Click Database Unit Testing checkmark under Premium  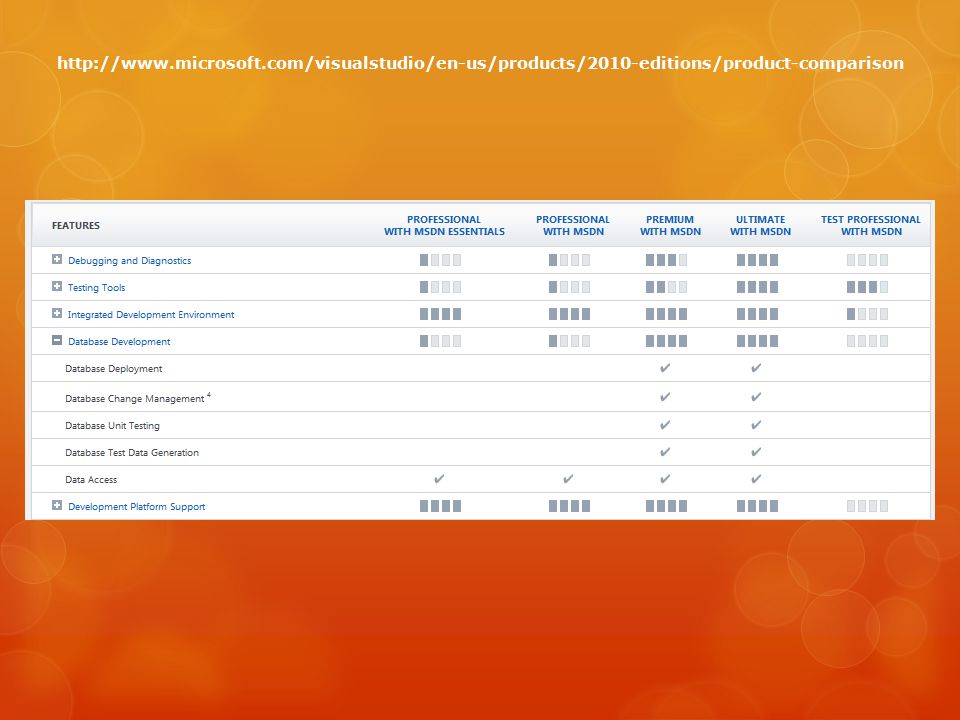[x=666, y=424]
